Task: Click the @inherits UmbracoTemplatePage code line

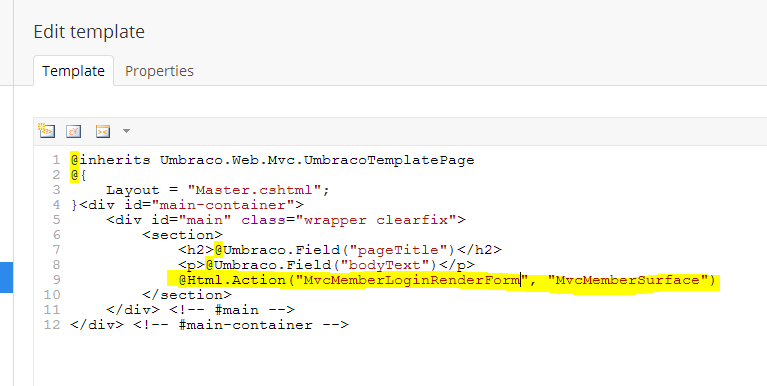Action: pos(272,160)
